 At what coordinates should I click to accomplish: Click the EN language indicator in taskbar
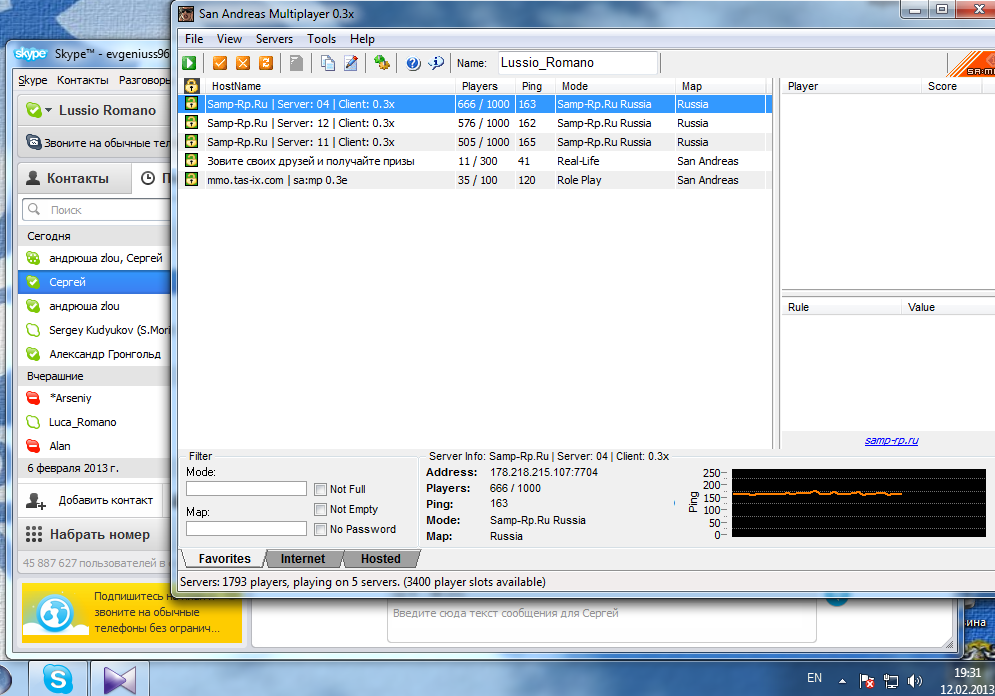click(814, 678)
